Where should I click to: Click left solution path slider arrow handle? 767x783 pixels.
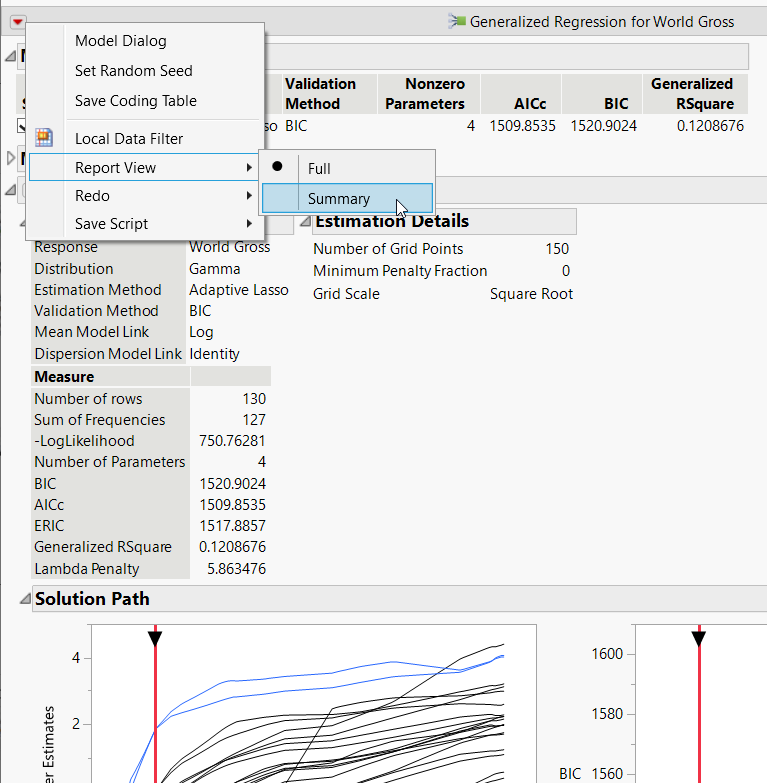point(155,637)
